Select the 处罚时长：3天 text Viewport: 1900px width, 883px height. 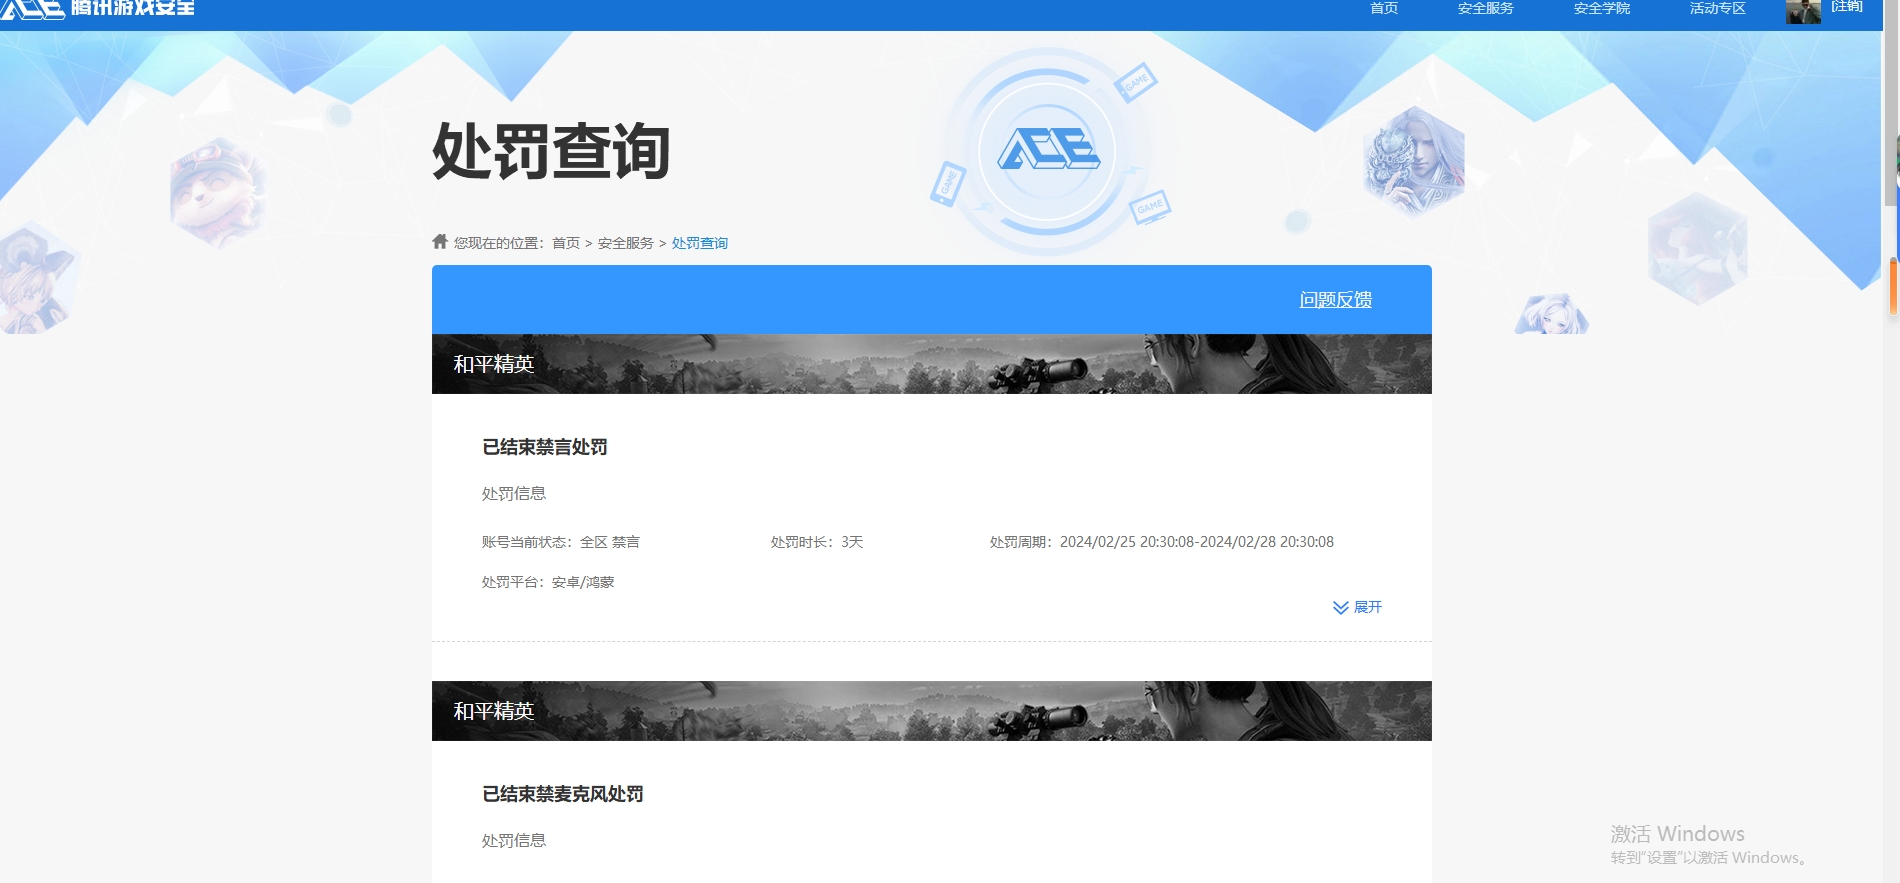817,542
